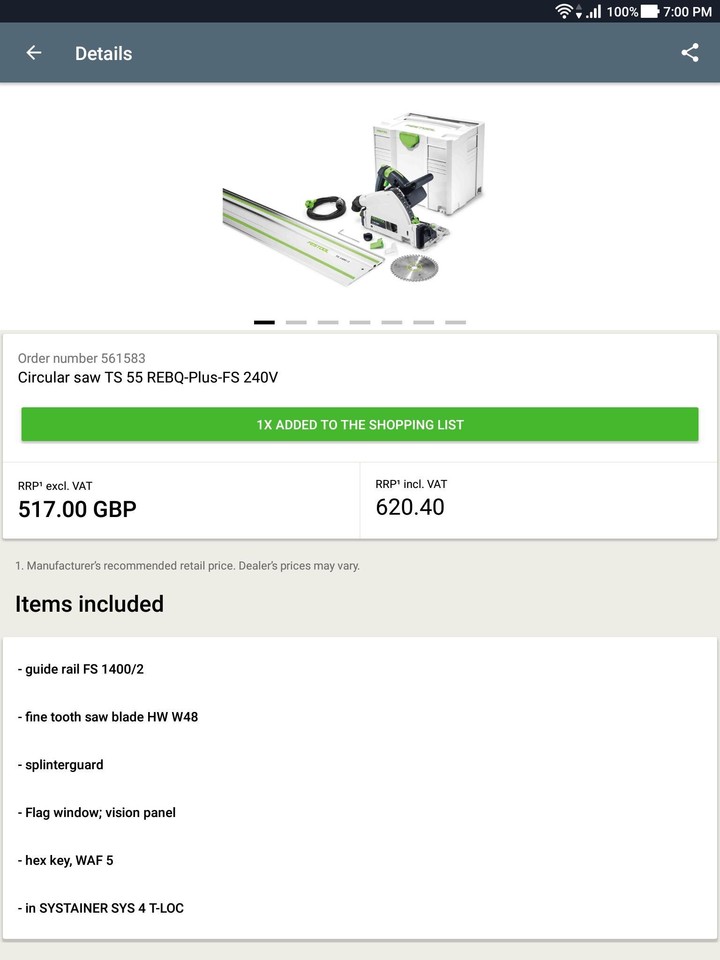The image size is (720, 960).
Task: Tap the cellular signal bars icon
Action: click(594, 11)
